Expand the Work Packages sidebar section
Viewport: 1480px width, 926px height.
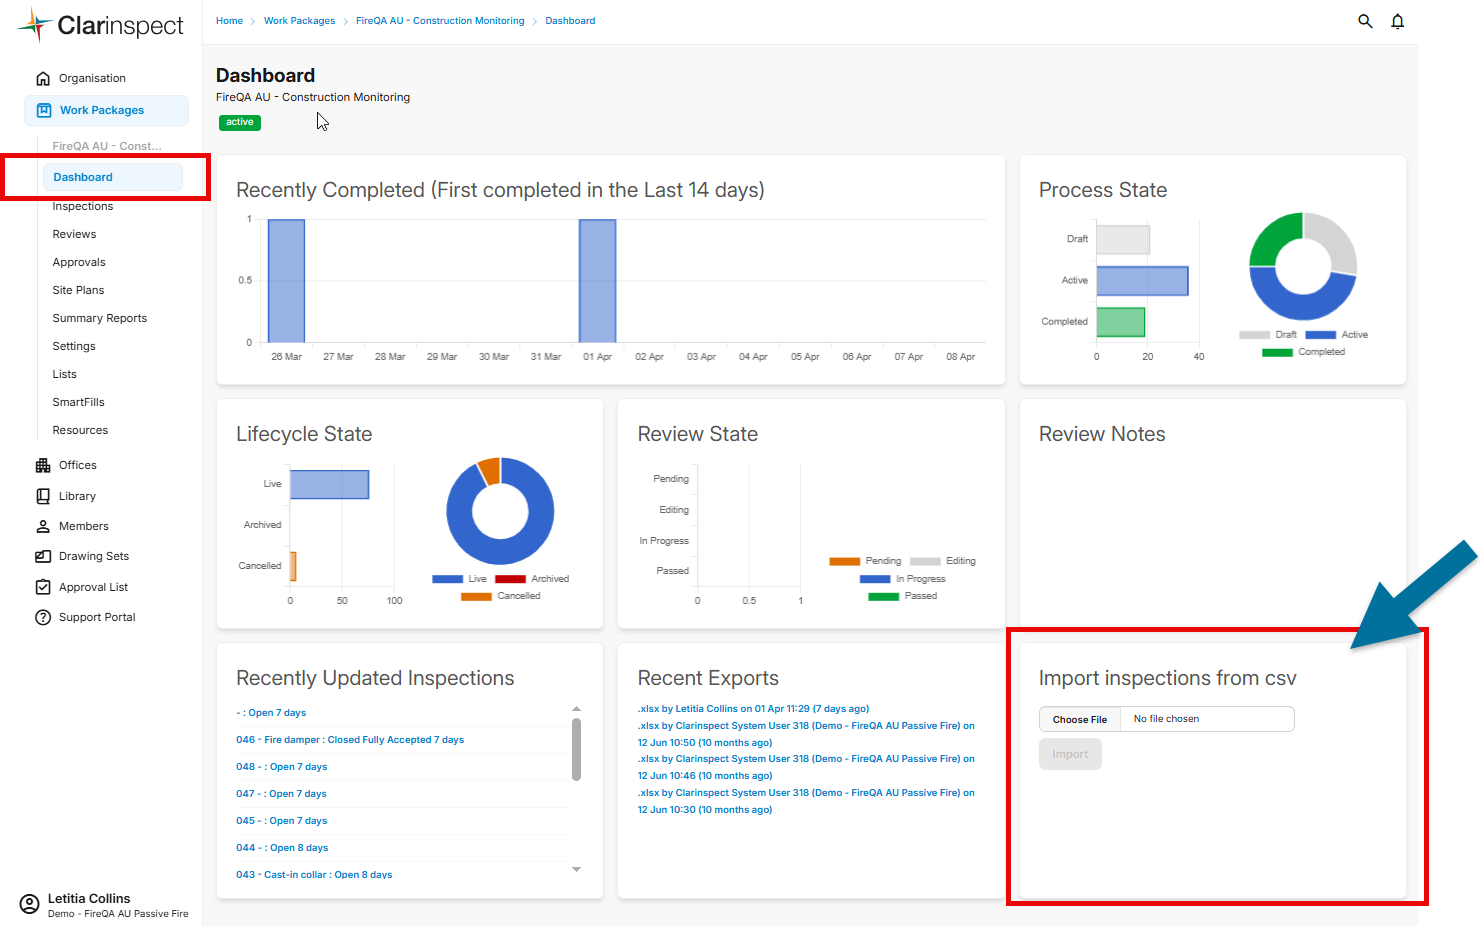[x=102, y=110]
